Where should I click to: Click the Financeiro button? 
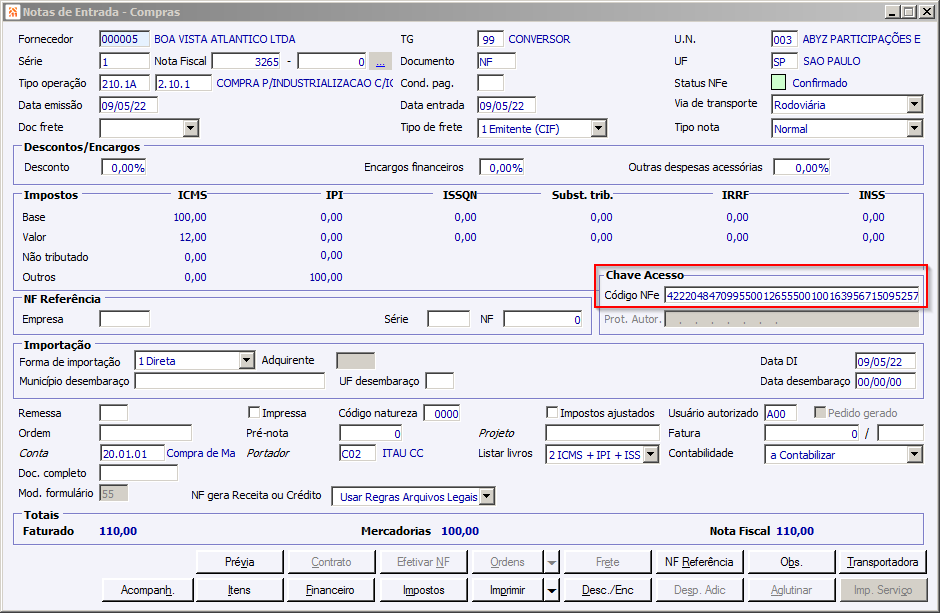330,590
